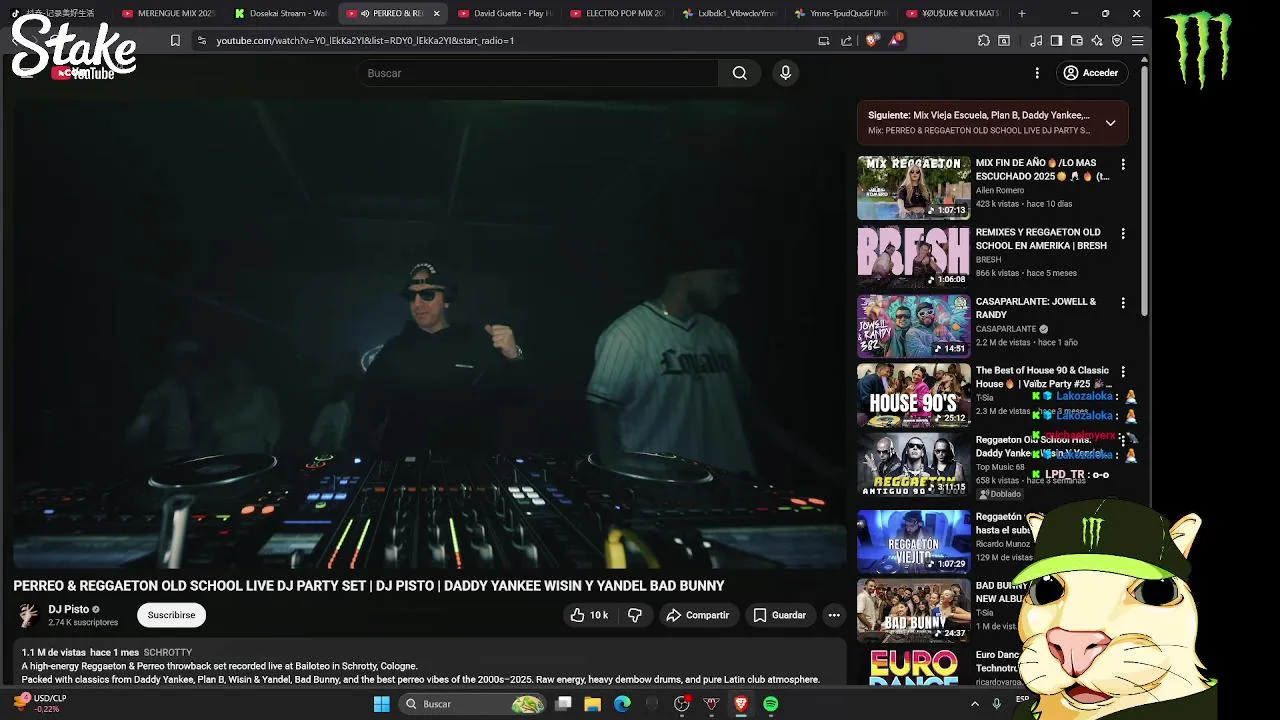
Task: Open options for REMIXES Y REGGAETON BRESH video
Action: click(x=1123, y=233)
